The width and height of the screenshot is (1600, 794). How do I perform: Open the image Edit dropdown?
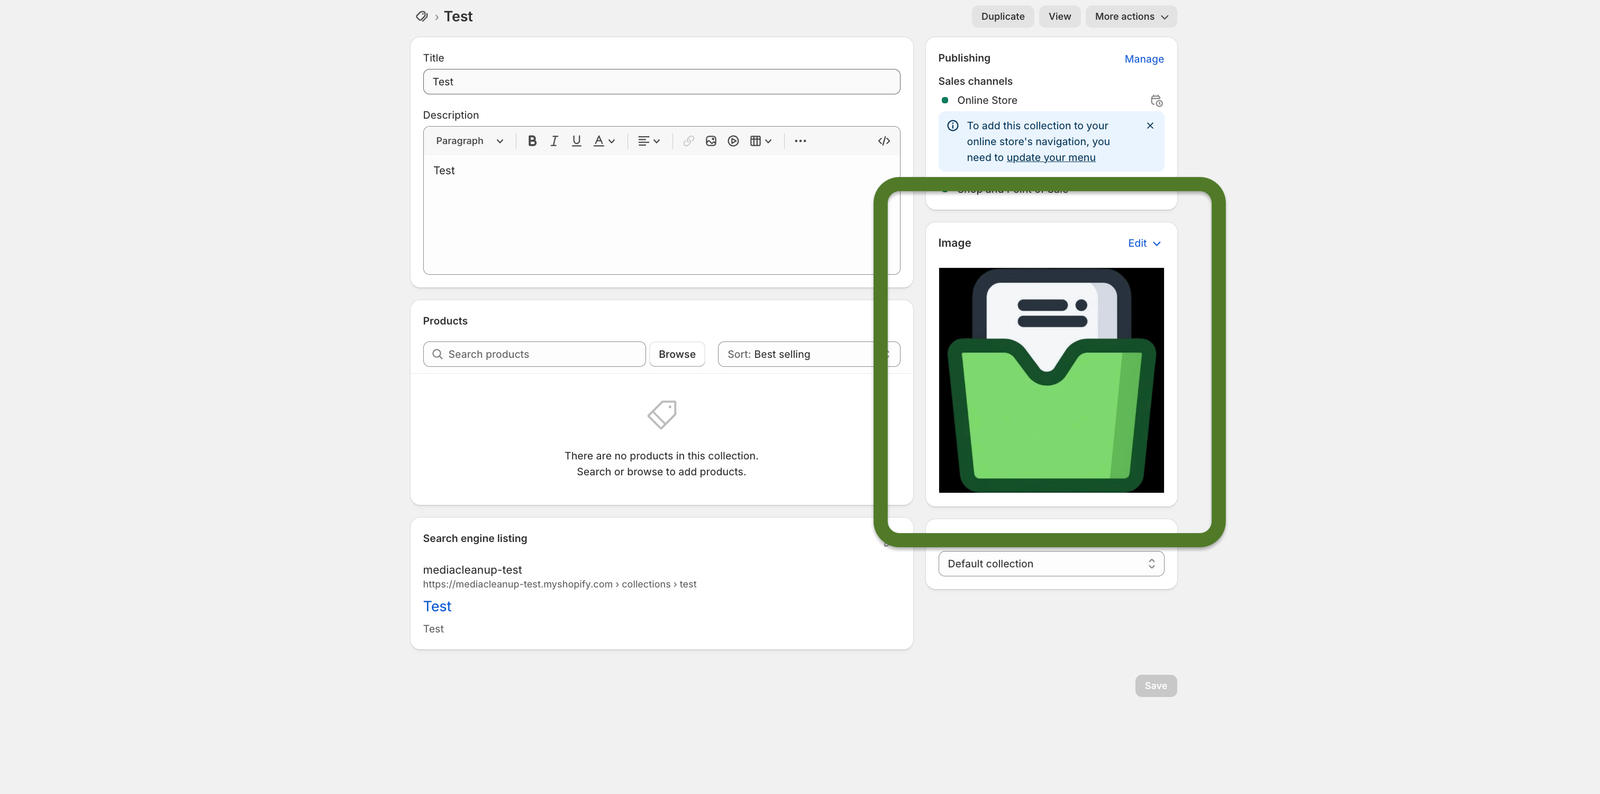coord(1145,243)
